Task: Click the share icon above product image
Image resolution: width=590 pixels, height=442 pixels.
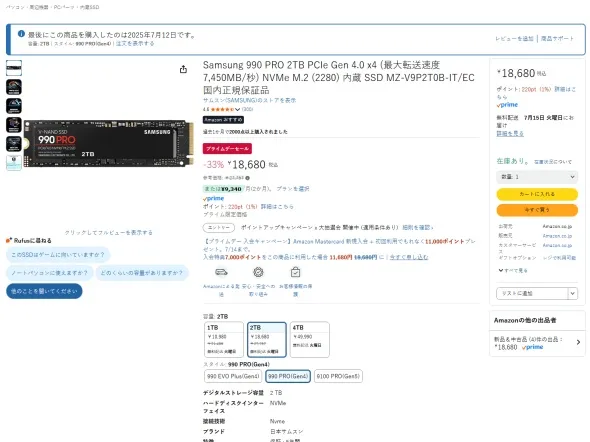Action: pos(183,69)
